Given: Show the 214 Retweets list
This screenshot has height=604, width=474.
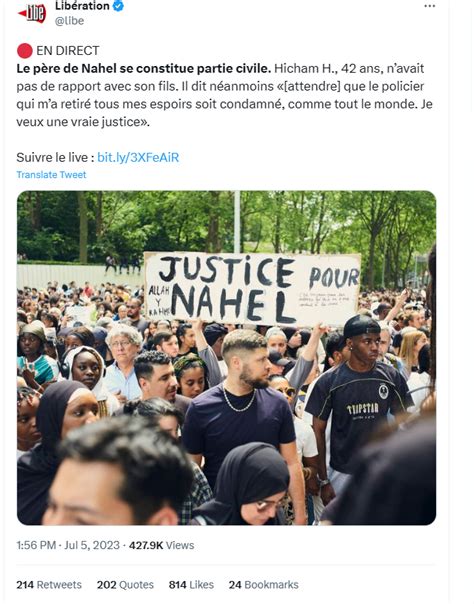Looking at the screenshot, I should point(49,585).
